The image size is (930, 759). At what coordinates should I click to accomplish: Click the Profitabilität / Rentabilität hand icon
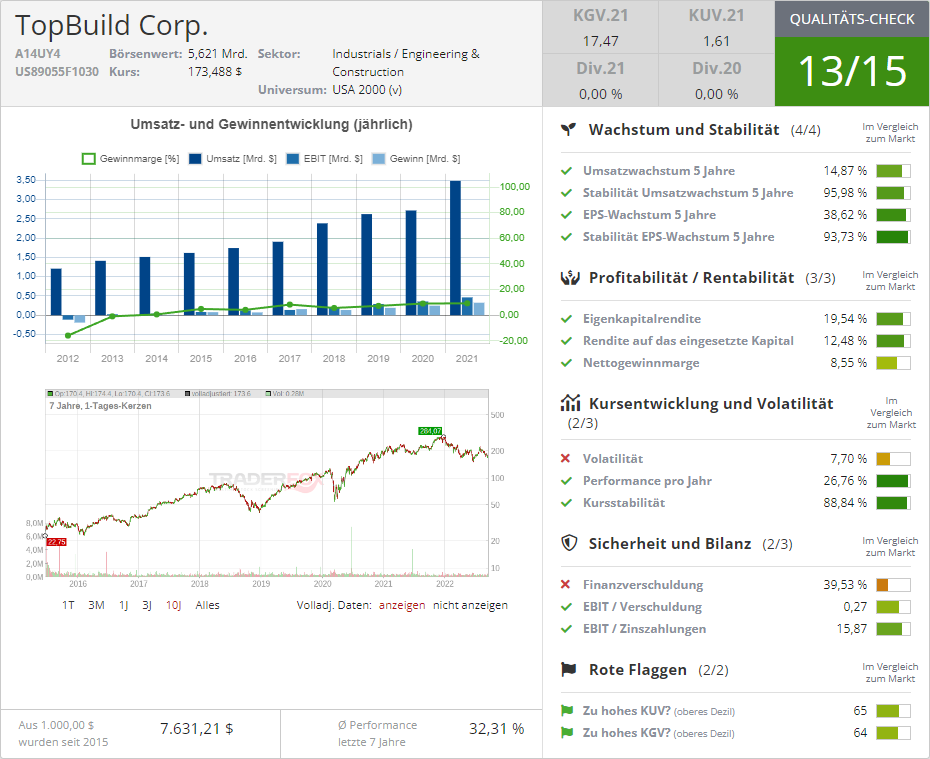(568, 277)
